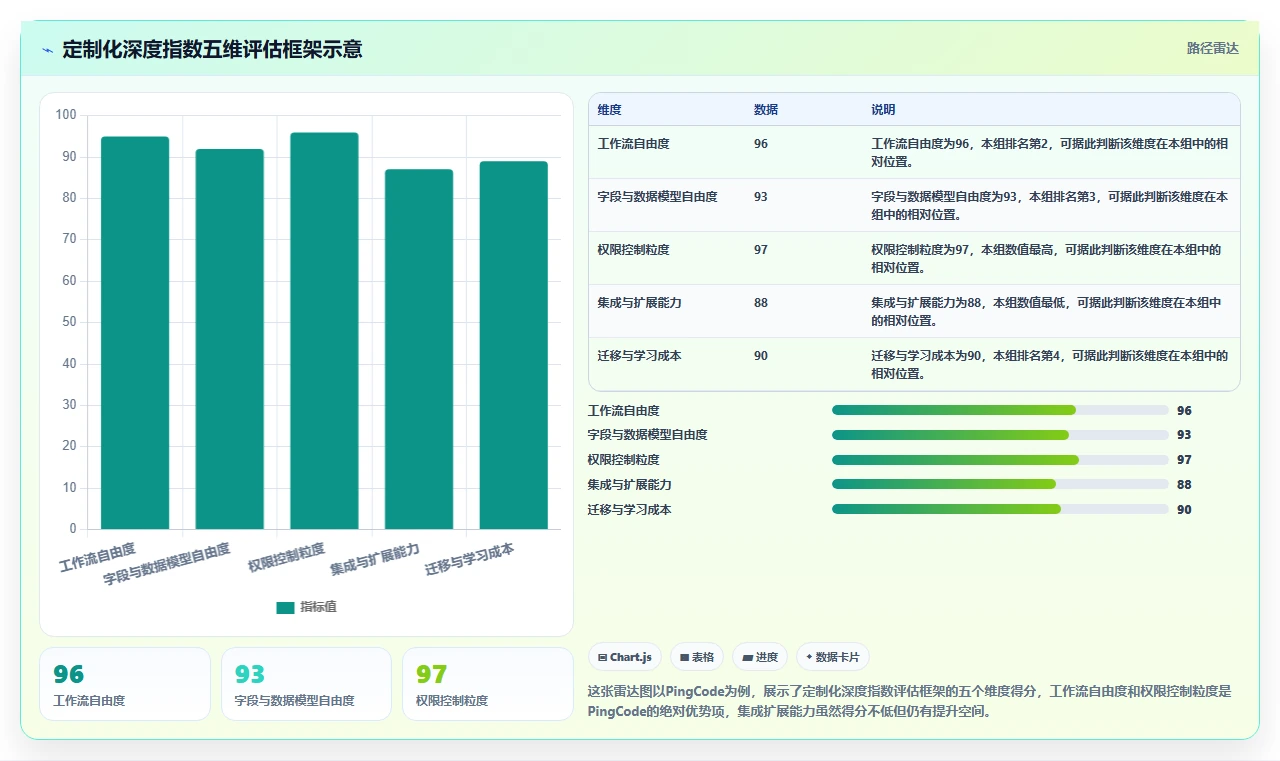The image size is (1280, 761).
Task: Click the description starting 工作流自由度为96
Action: (1049, 153)
